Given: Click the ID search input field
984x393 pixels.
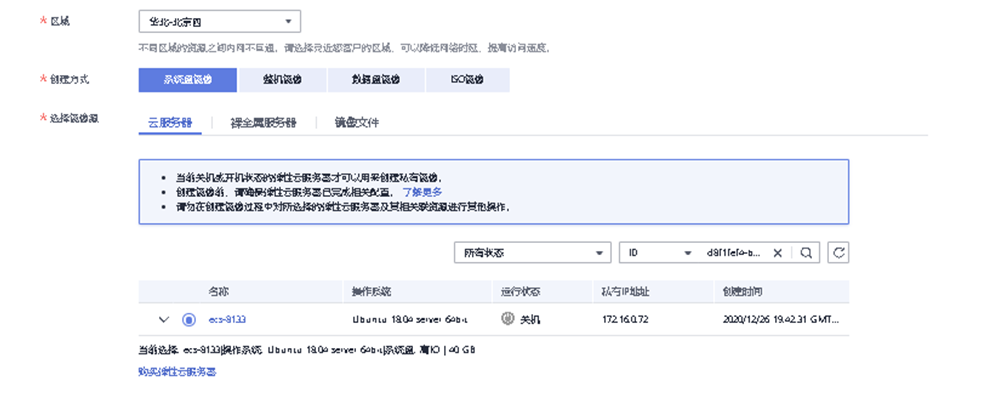Looking at the screenshot, I should tap(734, 252).
